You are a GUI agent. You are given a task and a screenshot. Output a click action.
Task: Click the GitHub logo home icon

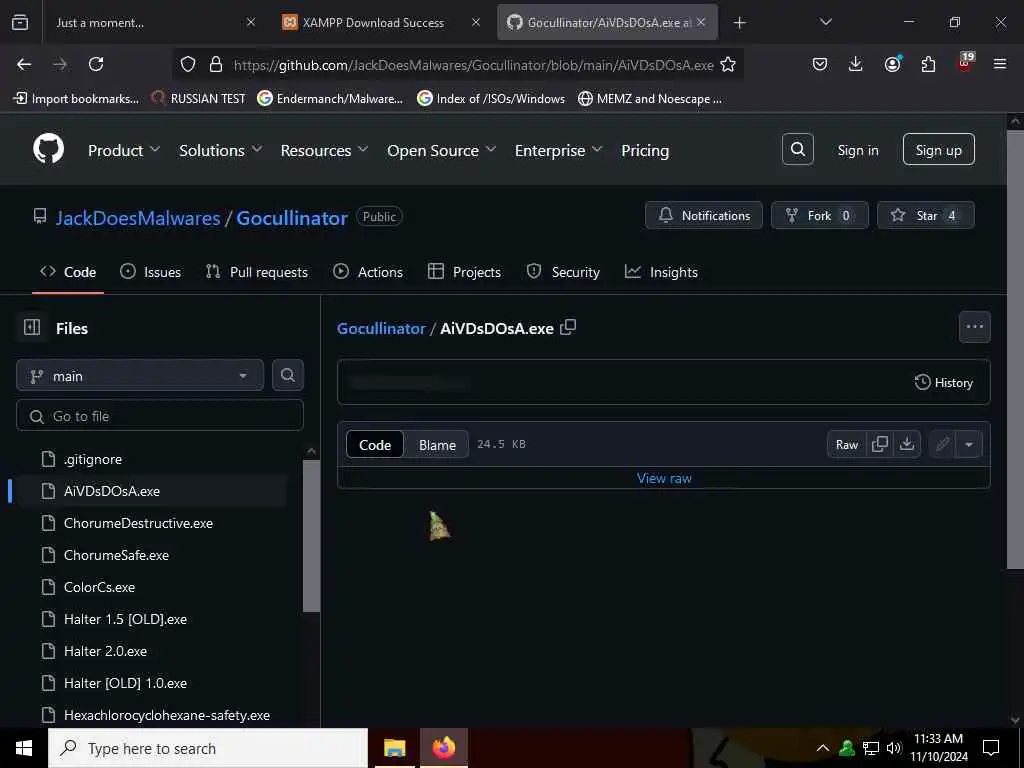coord(48,149)
